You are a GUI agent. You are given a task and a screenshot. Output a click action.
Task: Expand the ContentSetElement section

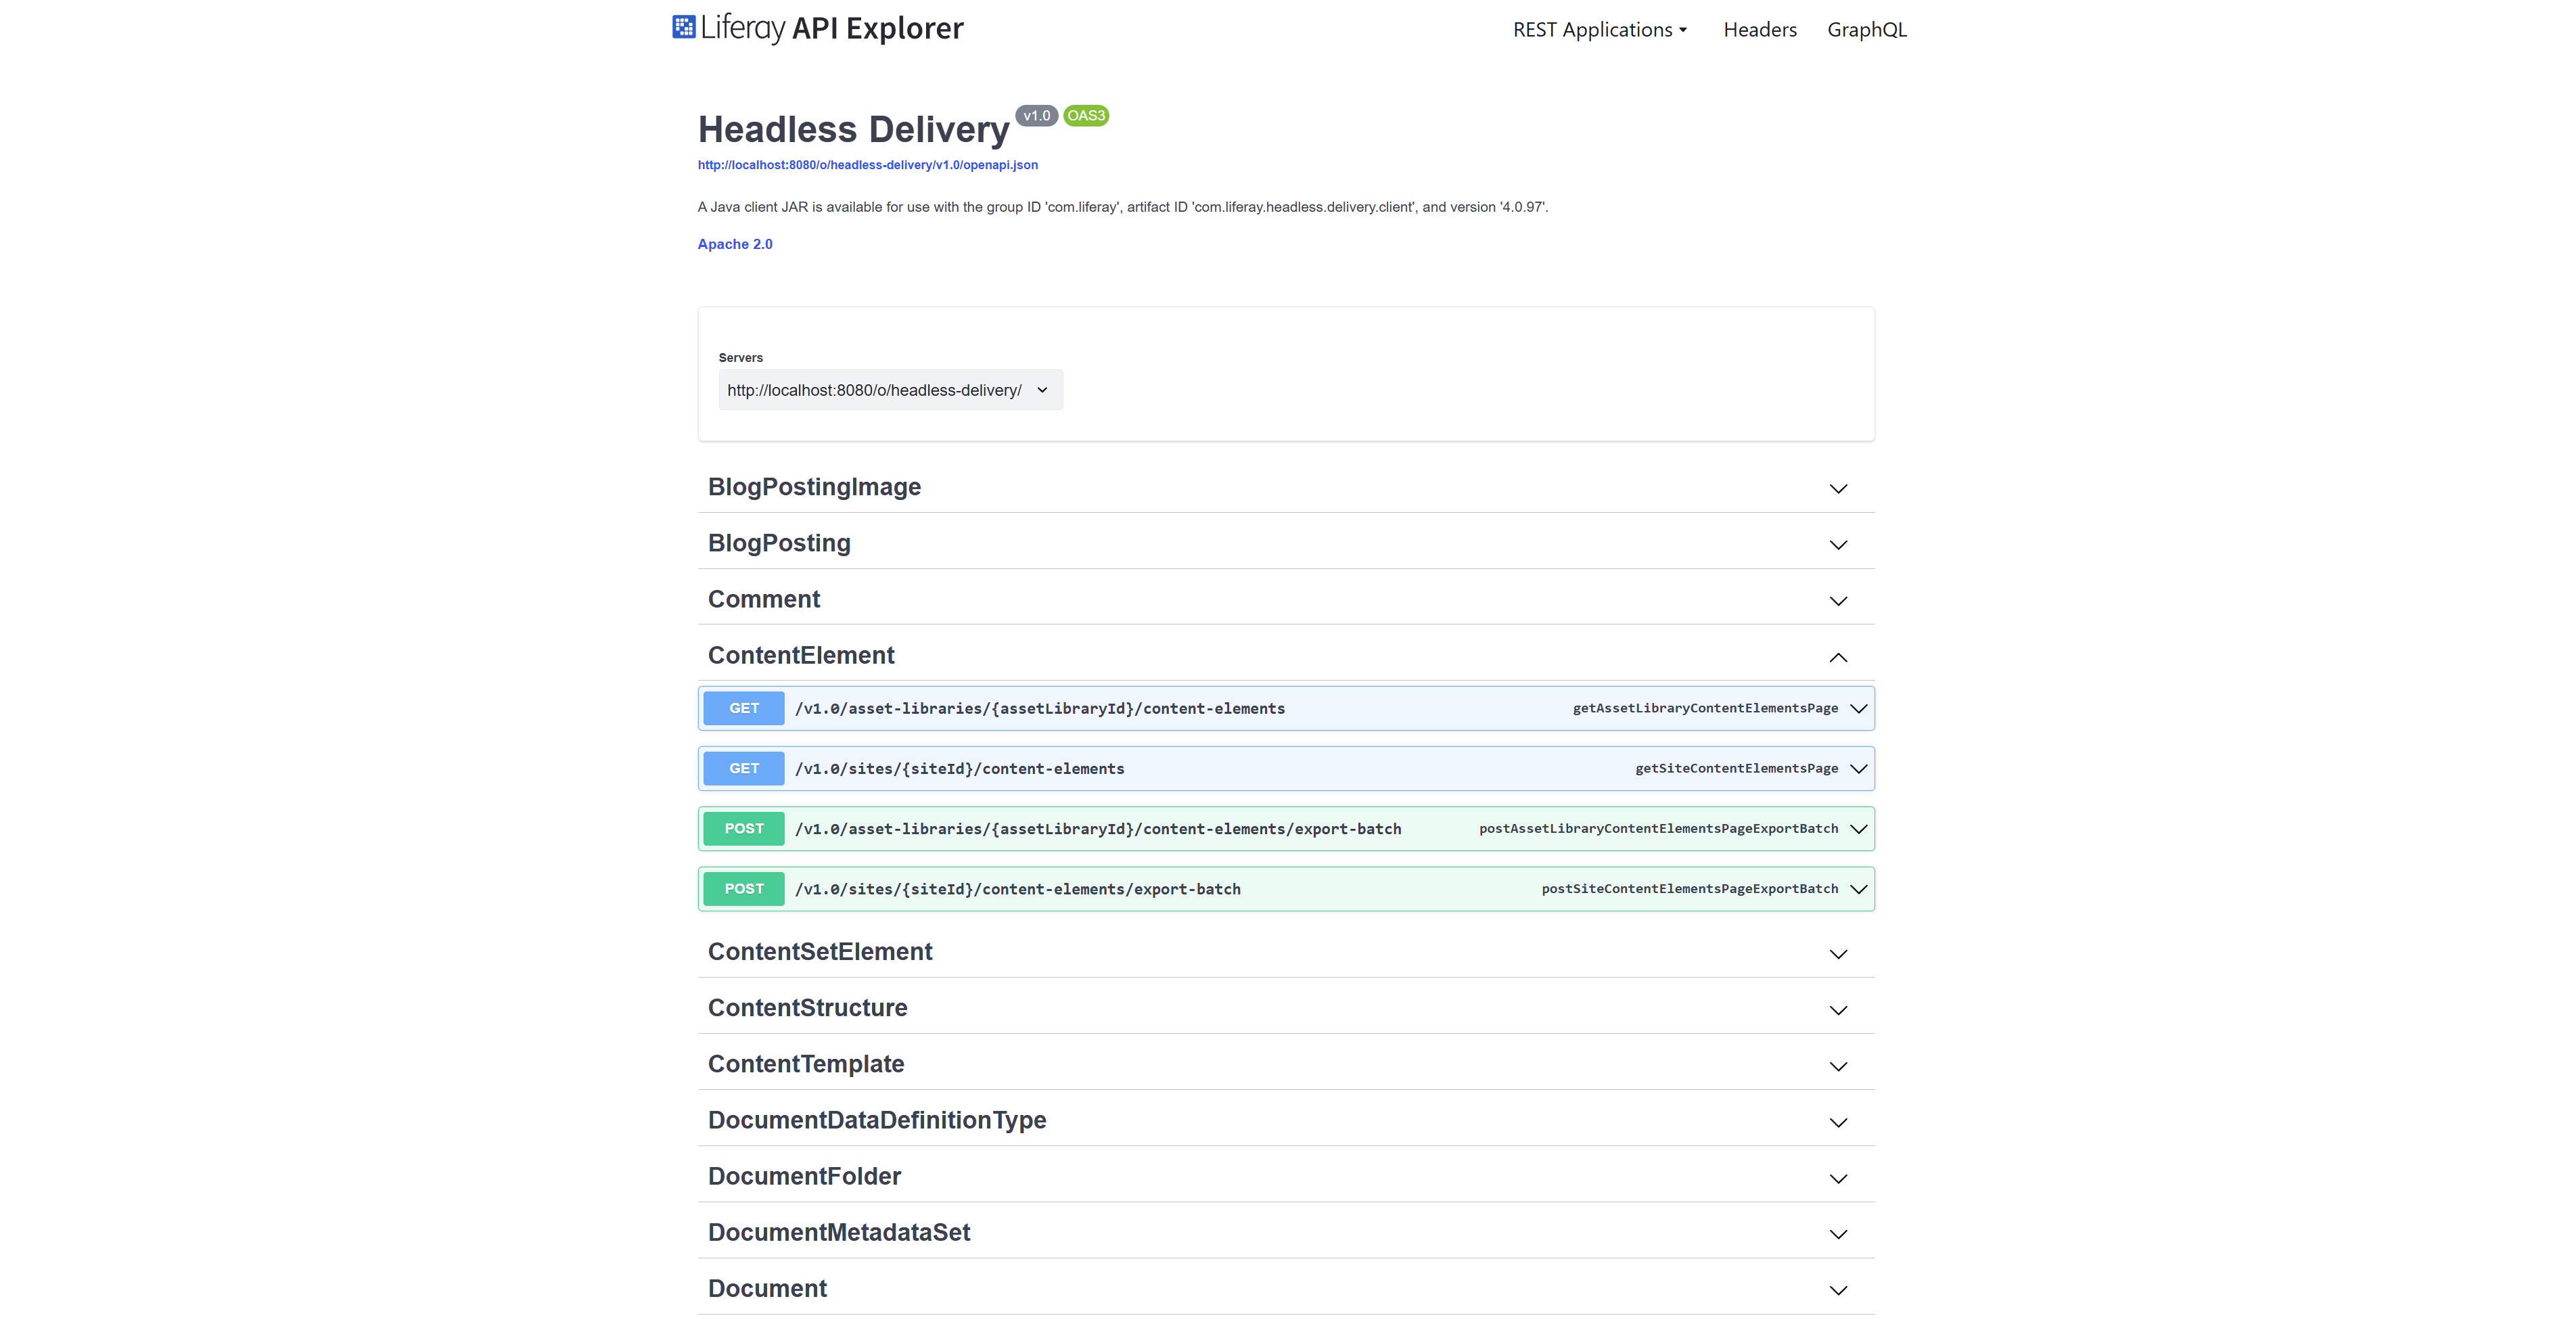pyautogui.click(x=820, y=952)
